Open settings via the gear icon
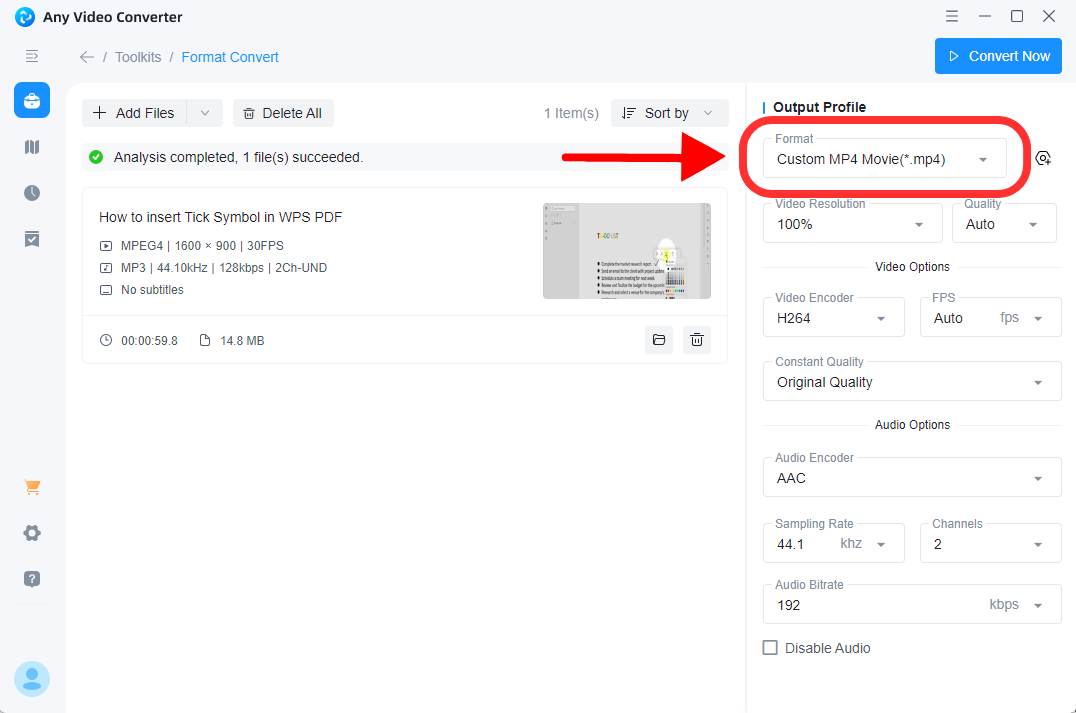 click(x=32, y=533)
